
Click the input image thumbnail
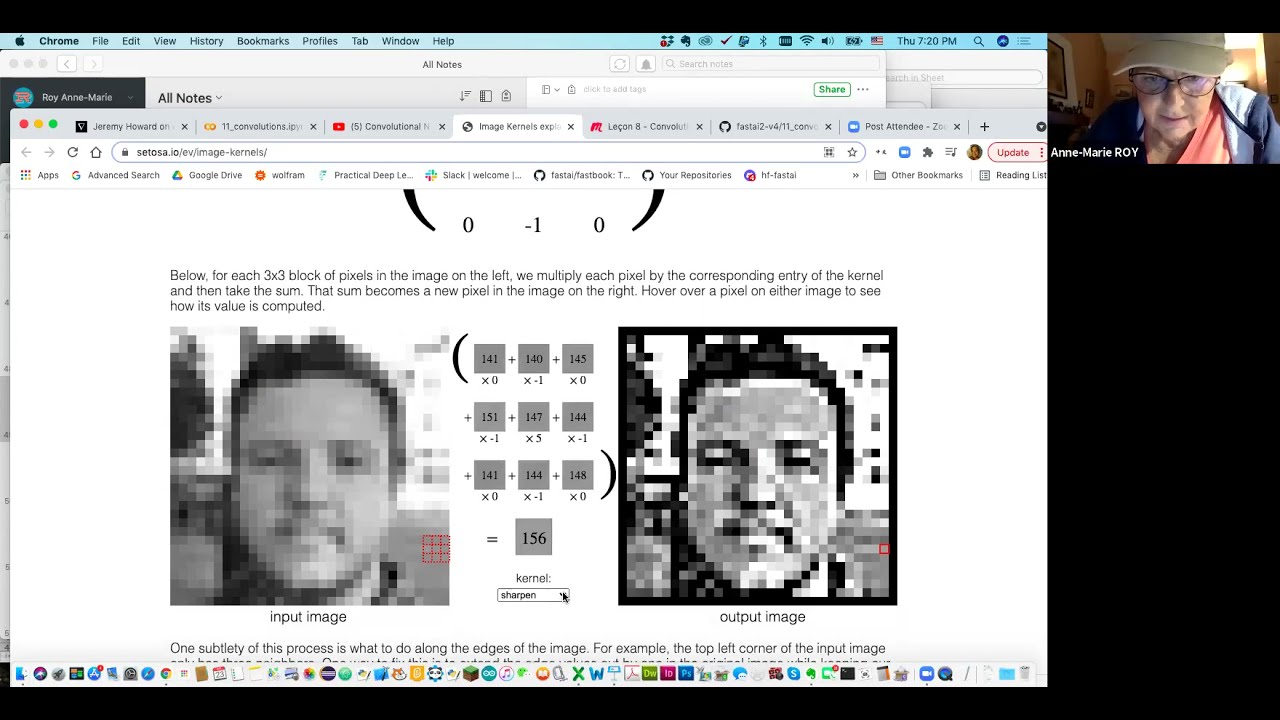[309, 466]
